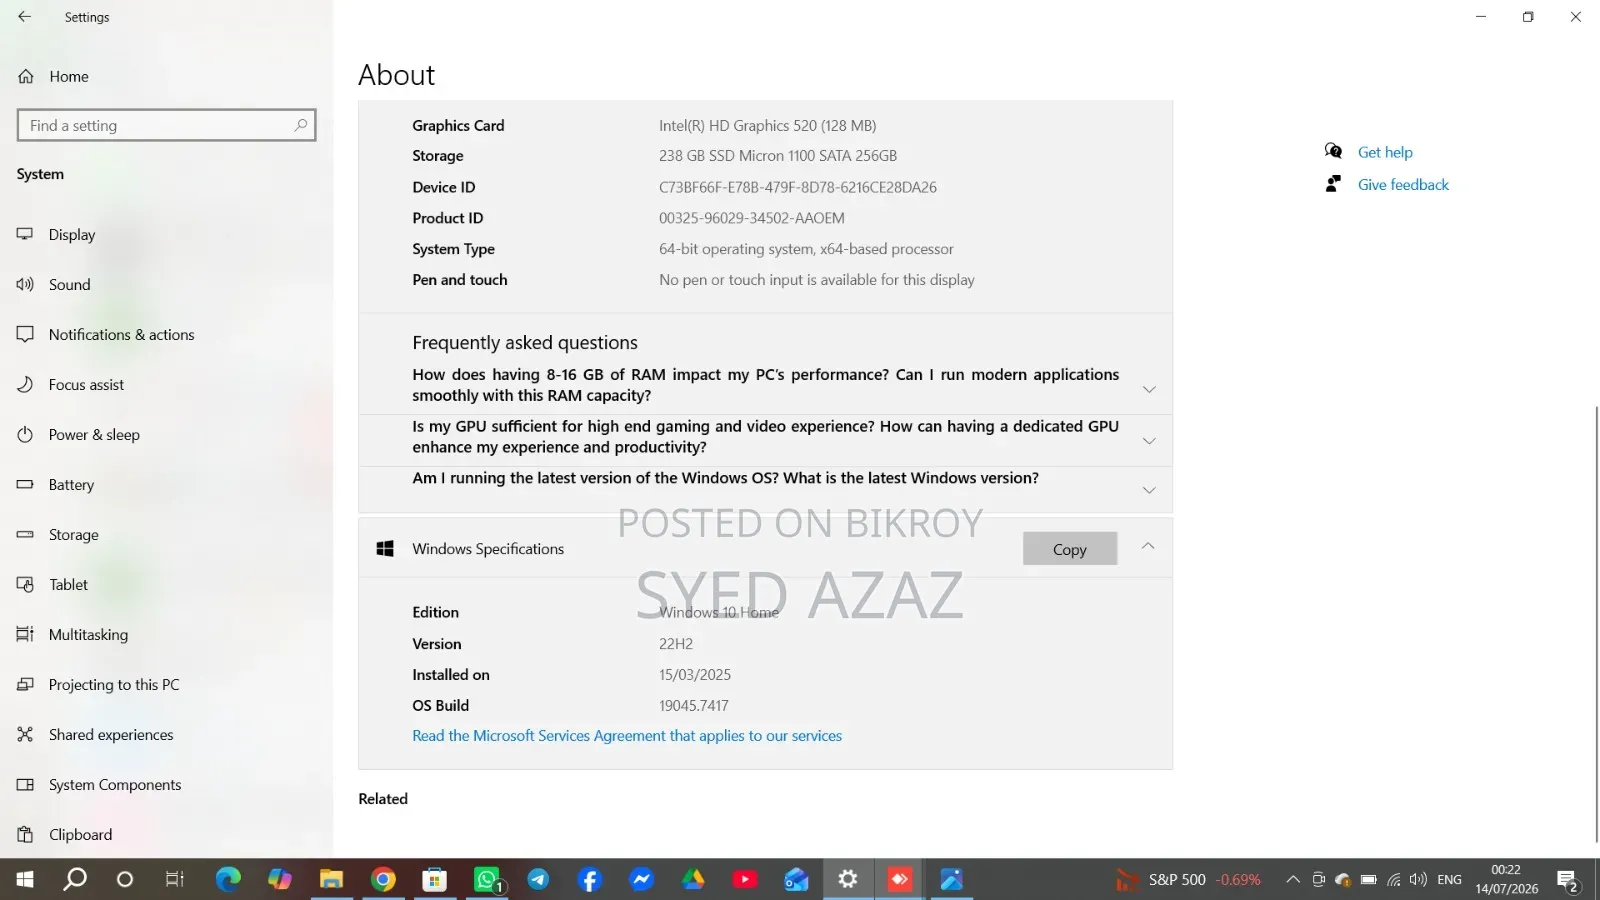Screen dimensions: 1600x900
Task: Open Facebook from the taskbar
Action: coord(590,880)
